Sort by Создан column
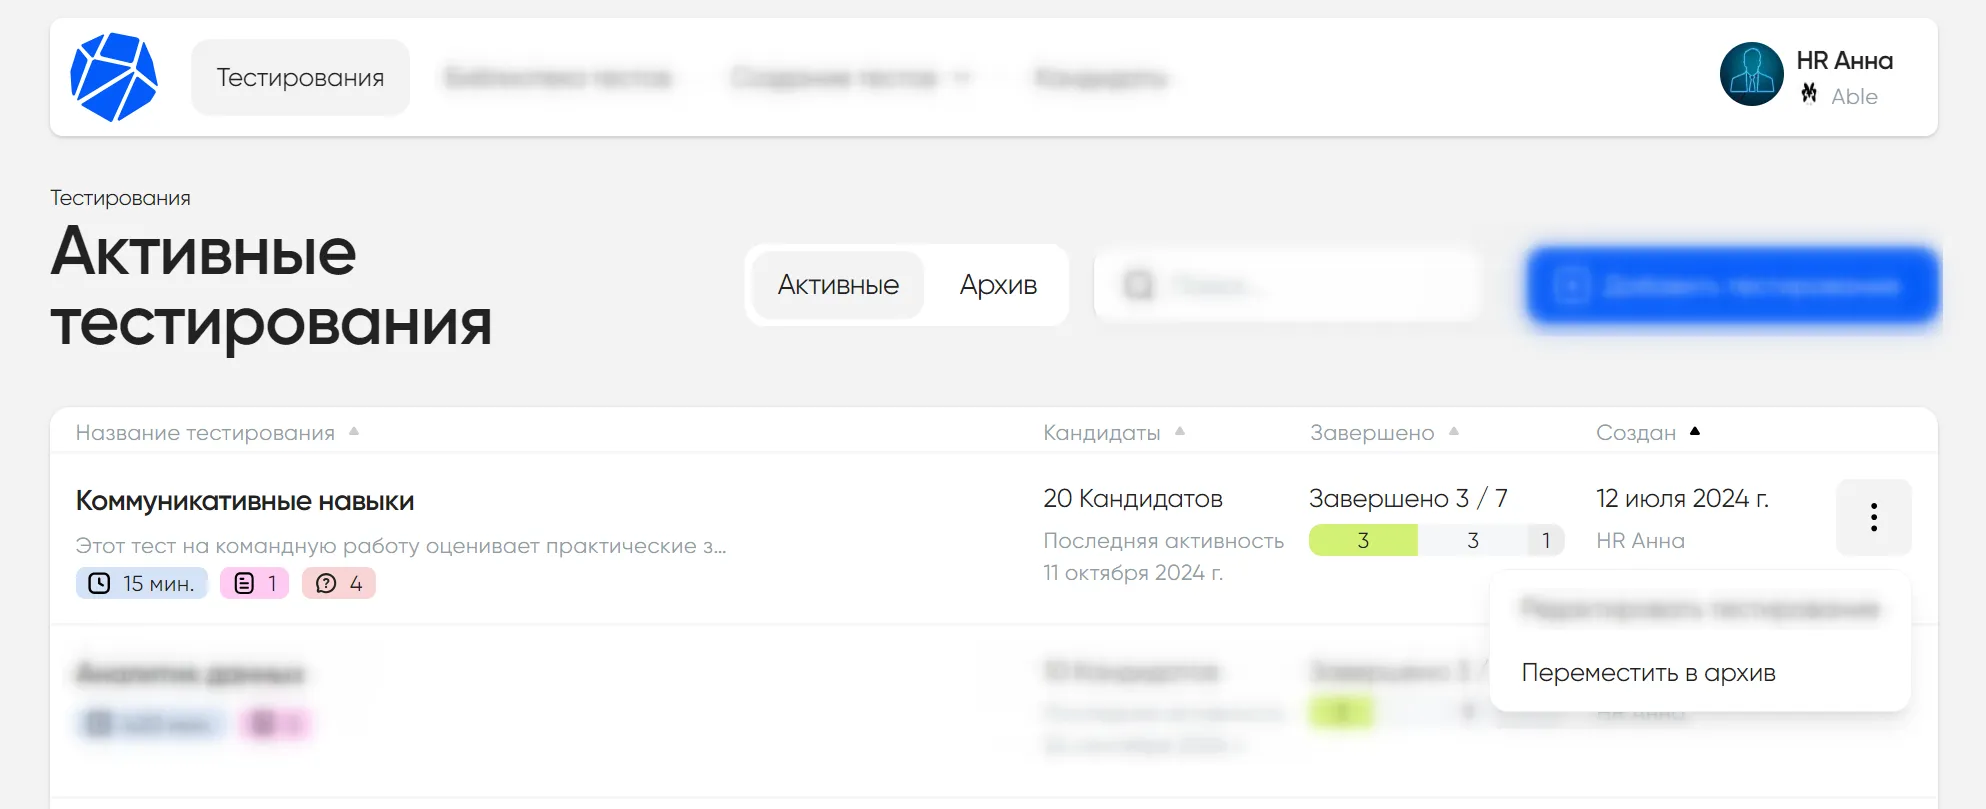This screenshot has height=809, width=1986. coord(1648,433)
